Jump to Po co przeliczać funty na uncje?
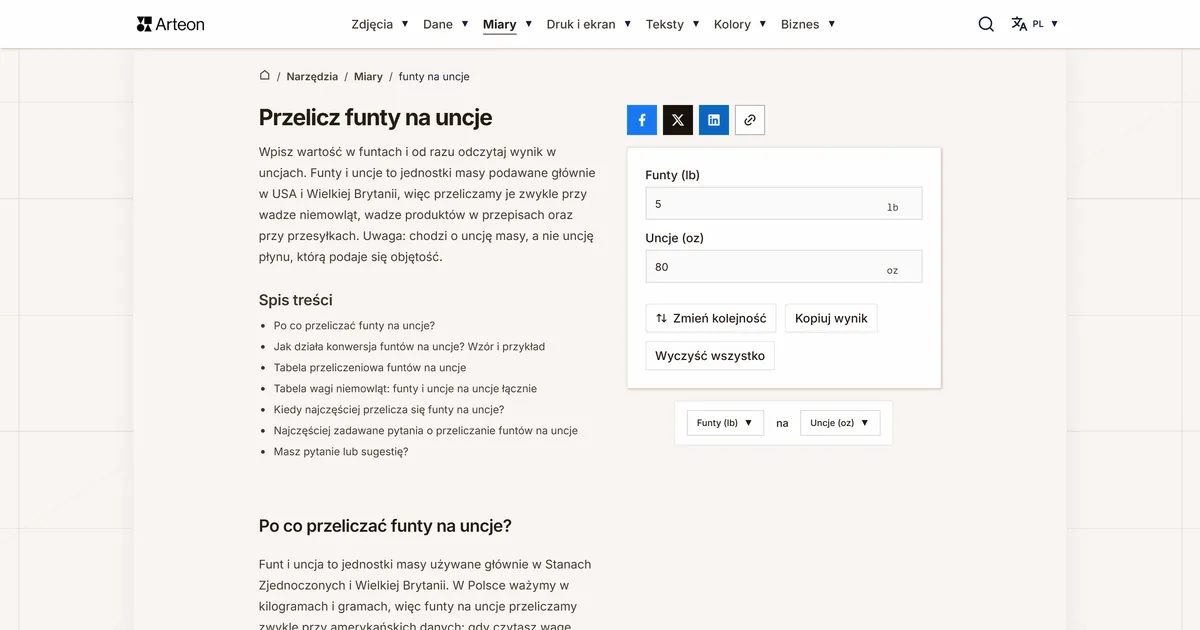Screen dimensions: 1200x630 point(354,325)
